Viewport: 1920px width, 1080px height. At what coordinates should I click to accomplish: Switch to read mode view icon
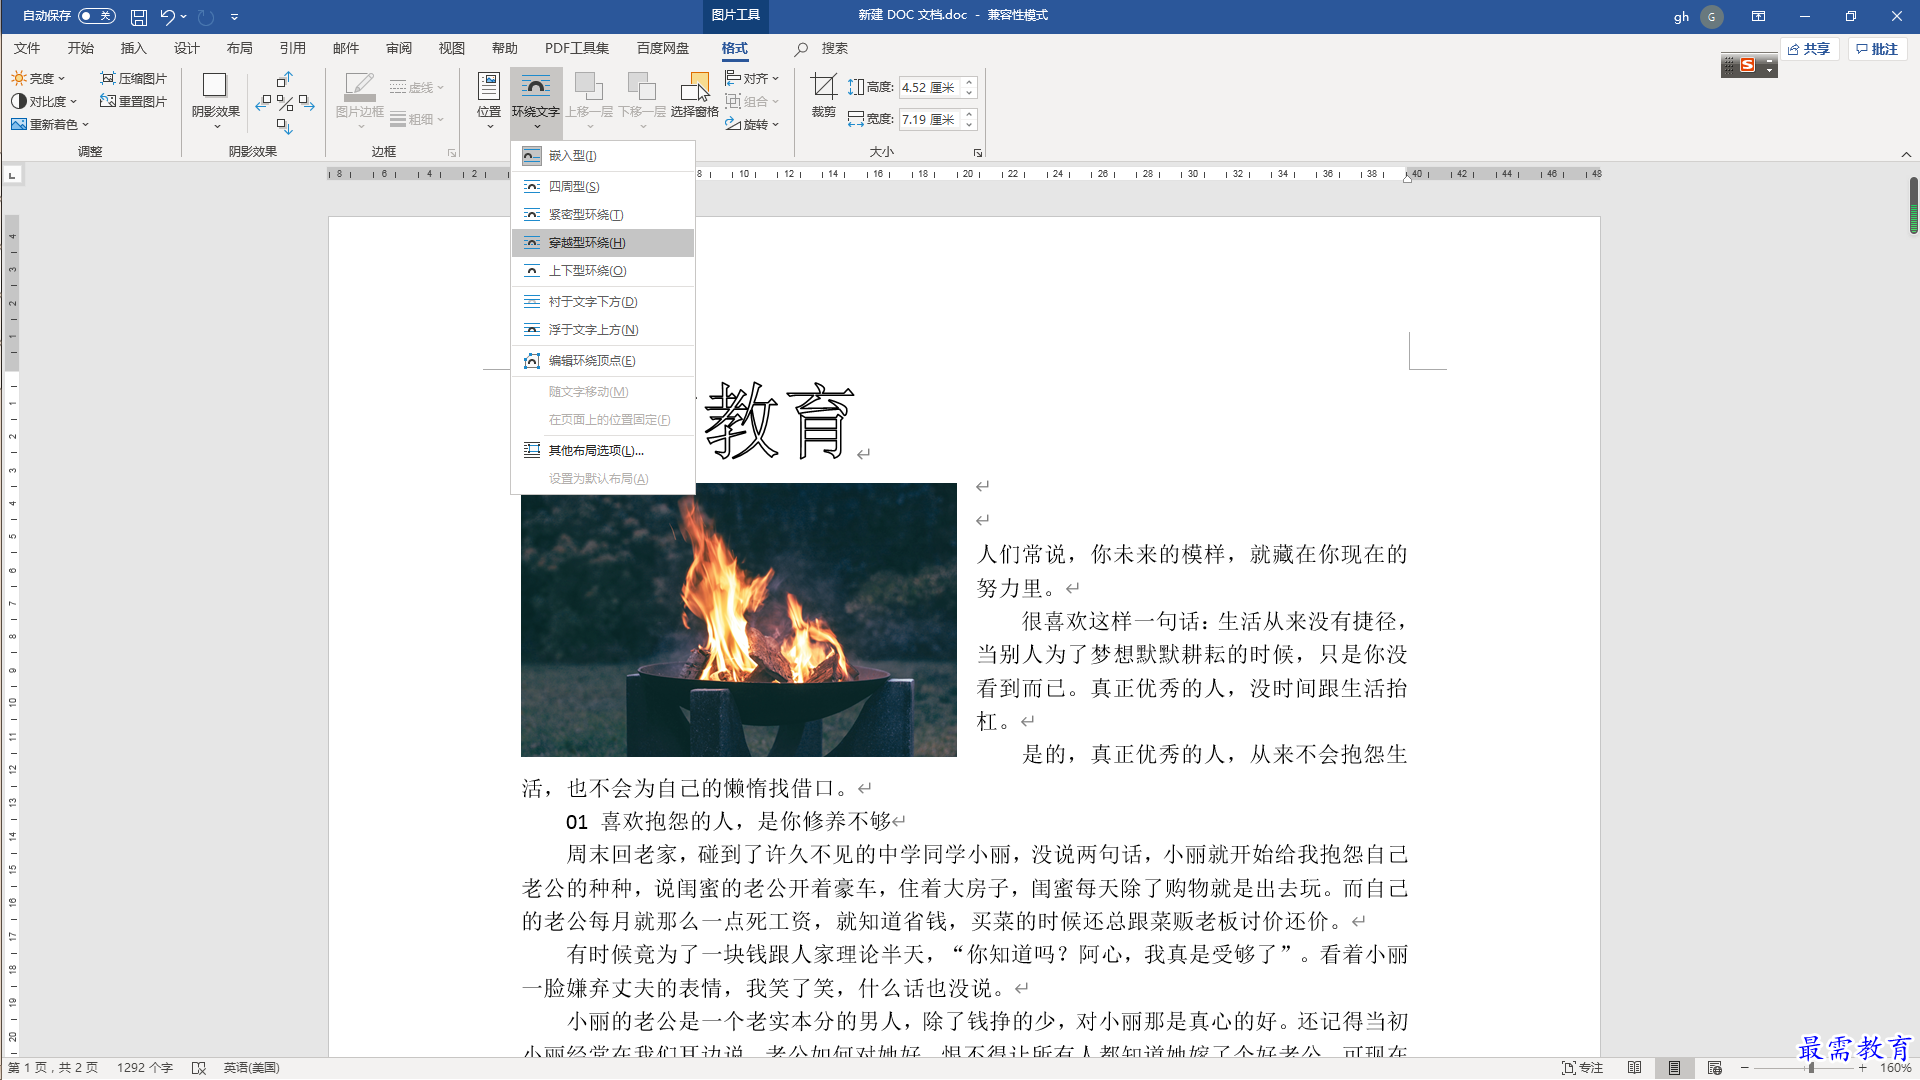tap(1634, 1068)
